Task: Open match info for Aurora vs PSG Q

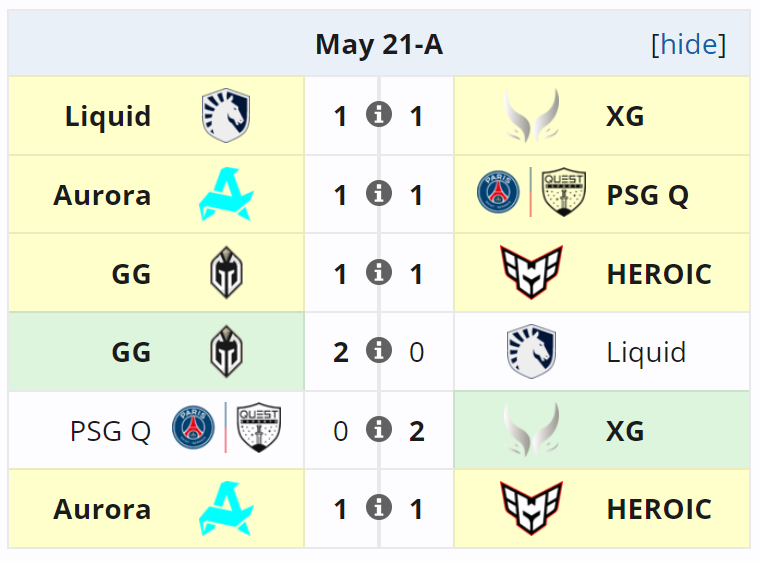Action: pyautogui.click(x=378, y=193)
